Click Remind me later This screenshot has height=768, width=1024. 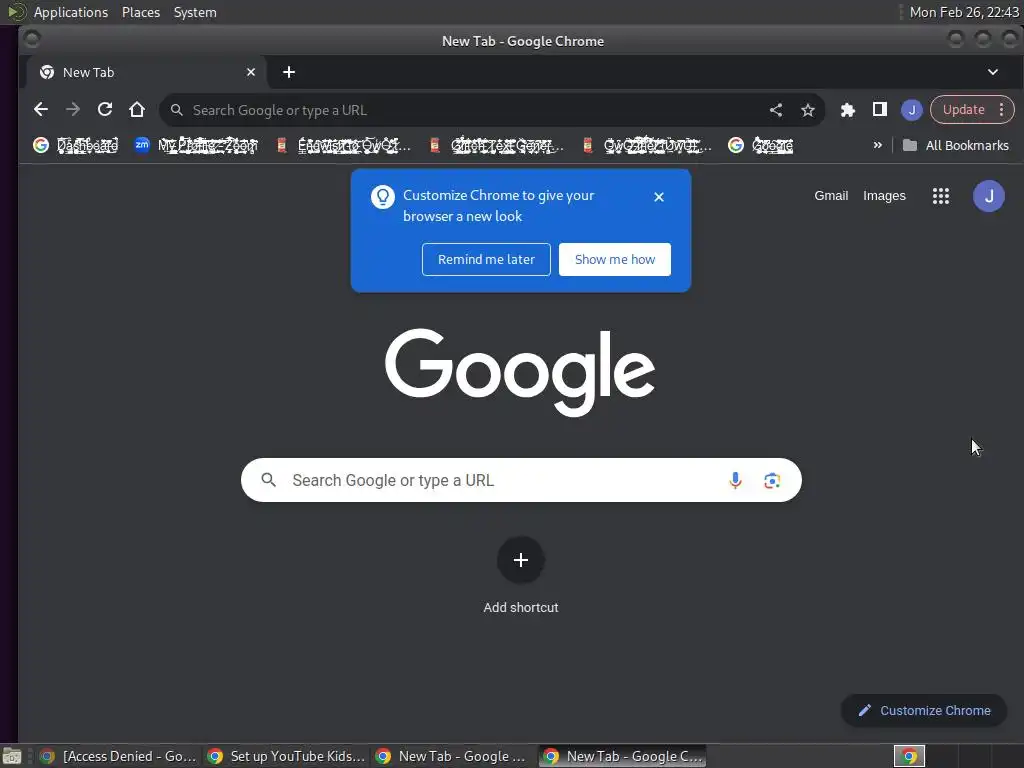tap(486, 259)
